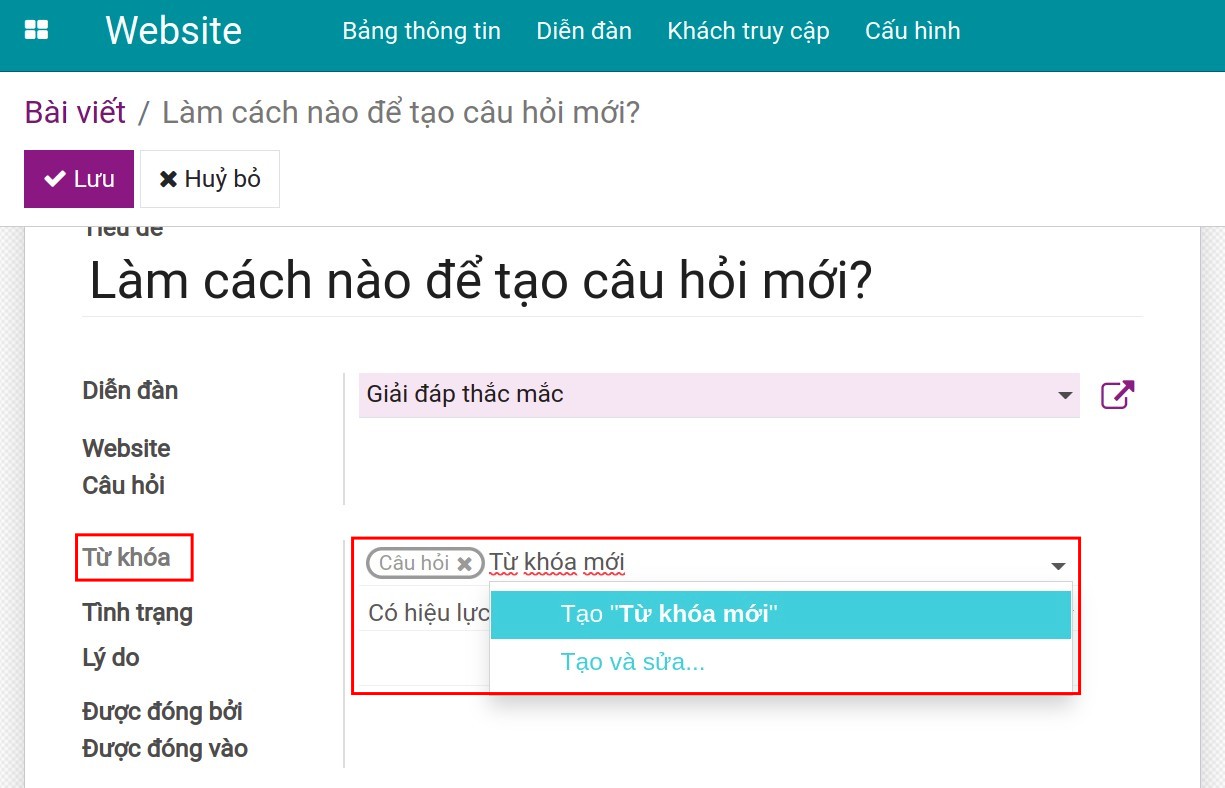Open the Cấu hình menu
Screen dimensions: 1225x788
(912, 31)
